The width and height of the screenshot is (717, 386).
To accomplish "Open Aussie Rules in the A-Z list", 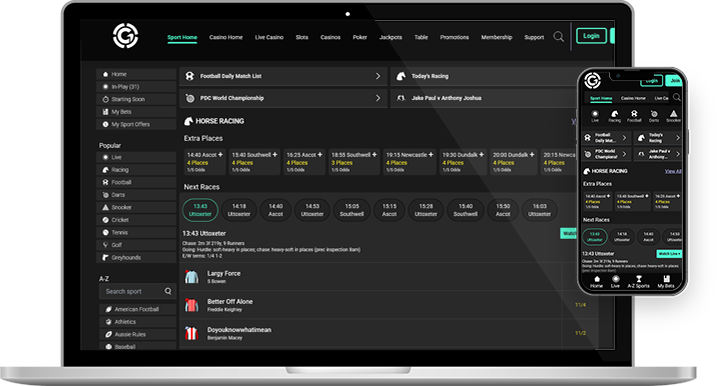I will click(x=138, y=334).
